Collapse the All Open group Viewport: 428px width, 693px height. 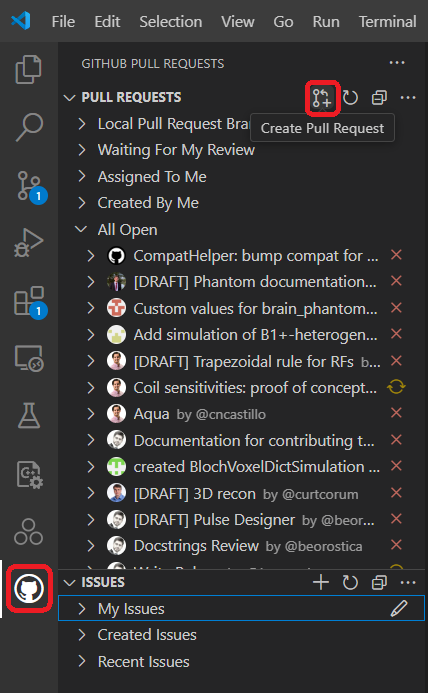[81, 229]
